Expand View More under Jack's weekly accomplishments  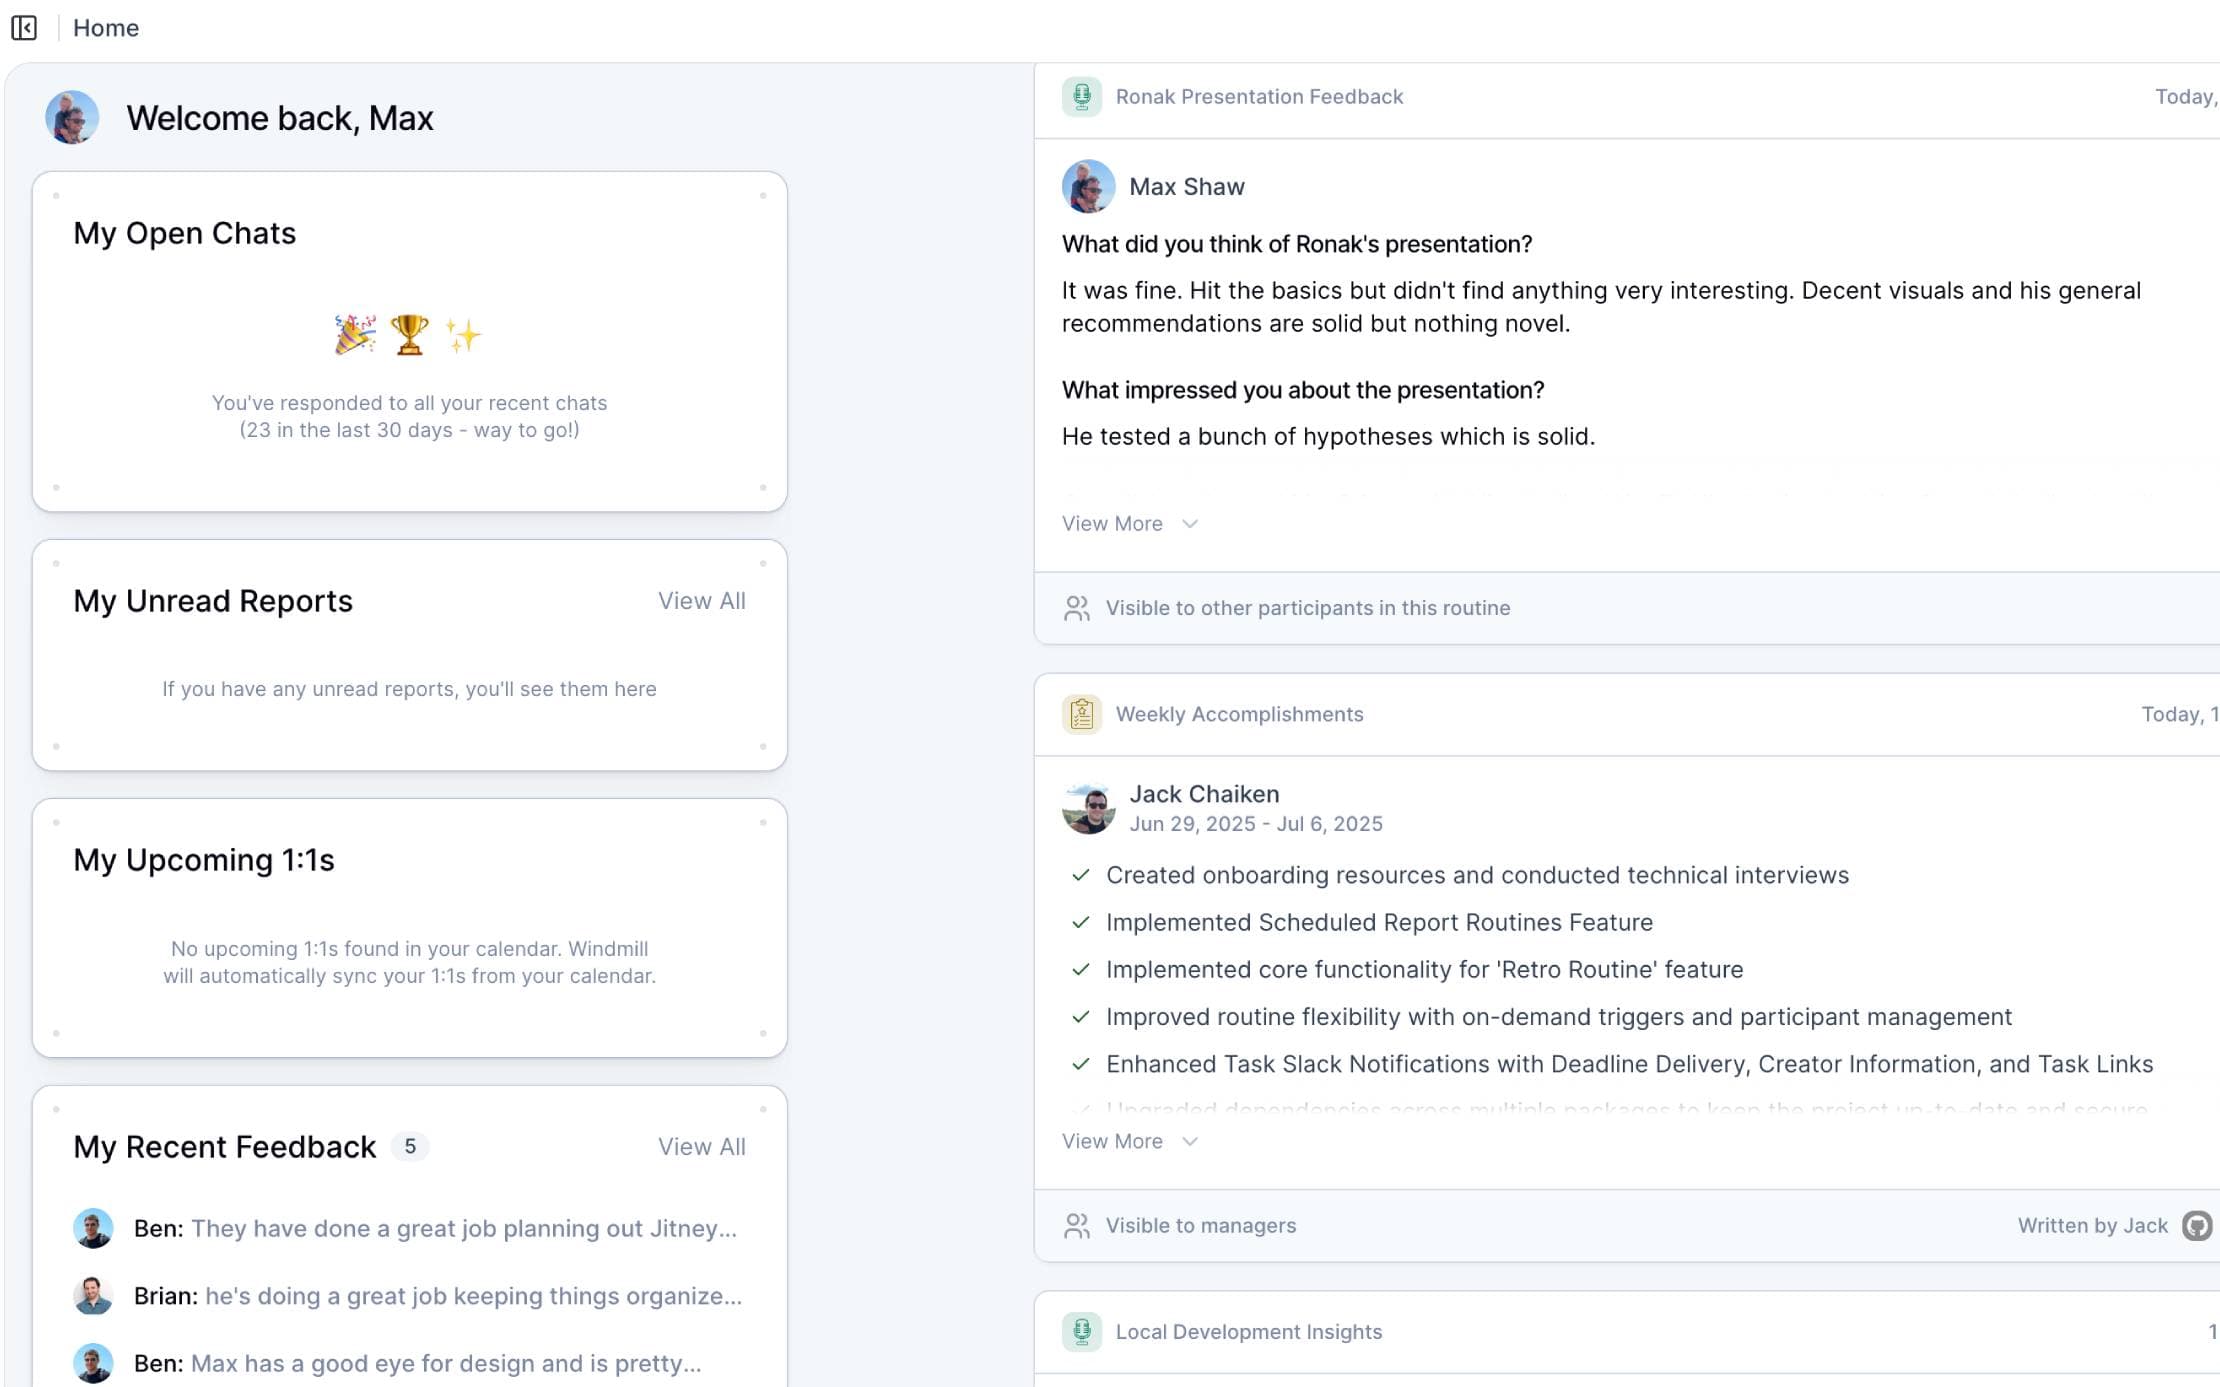pos(1129,1142)
